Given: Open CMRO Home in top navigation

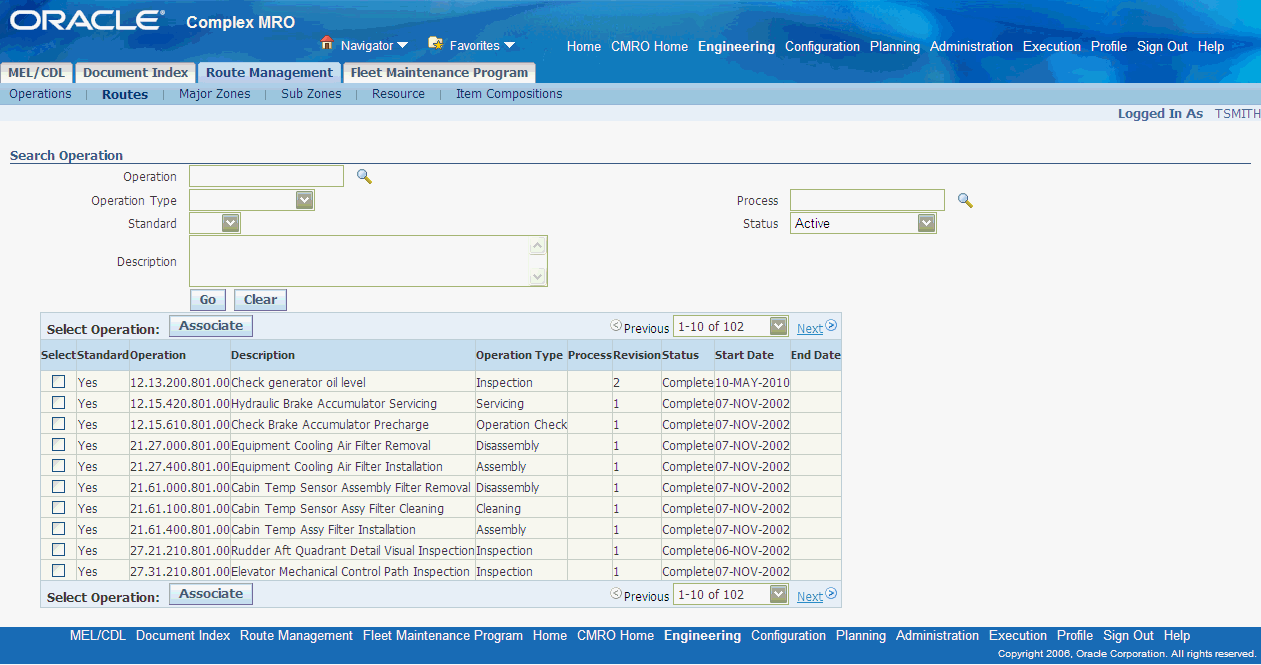Looking at the screenshot, I should tap(650, 47).
